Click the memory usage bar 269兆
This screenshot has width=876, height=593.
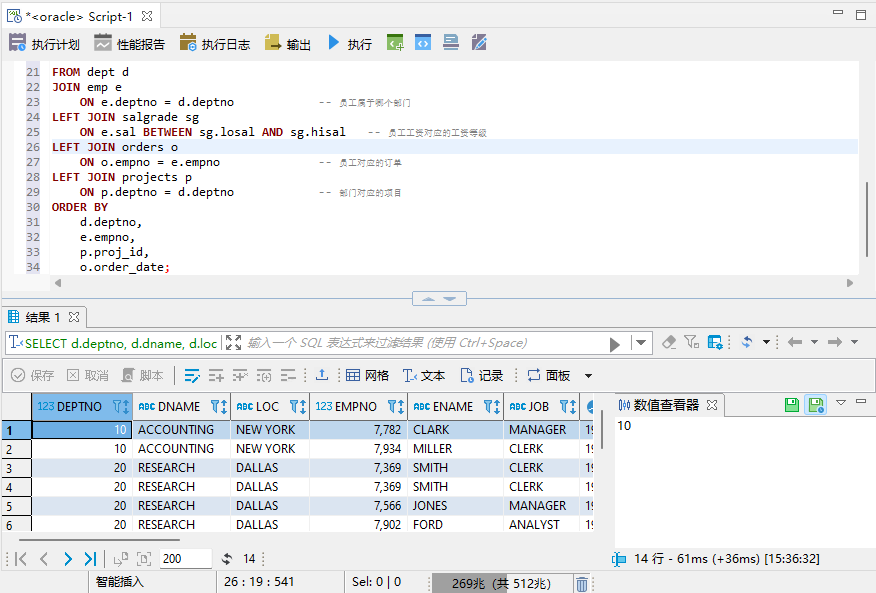500,583
